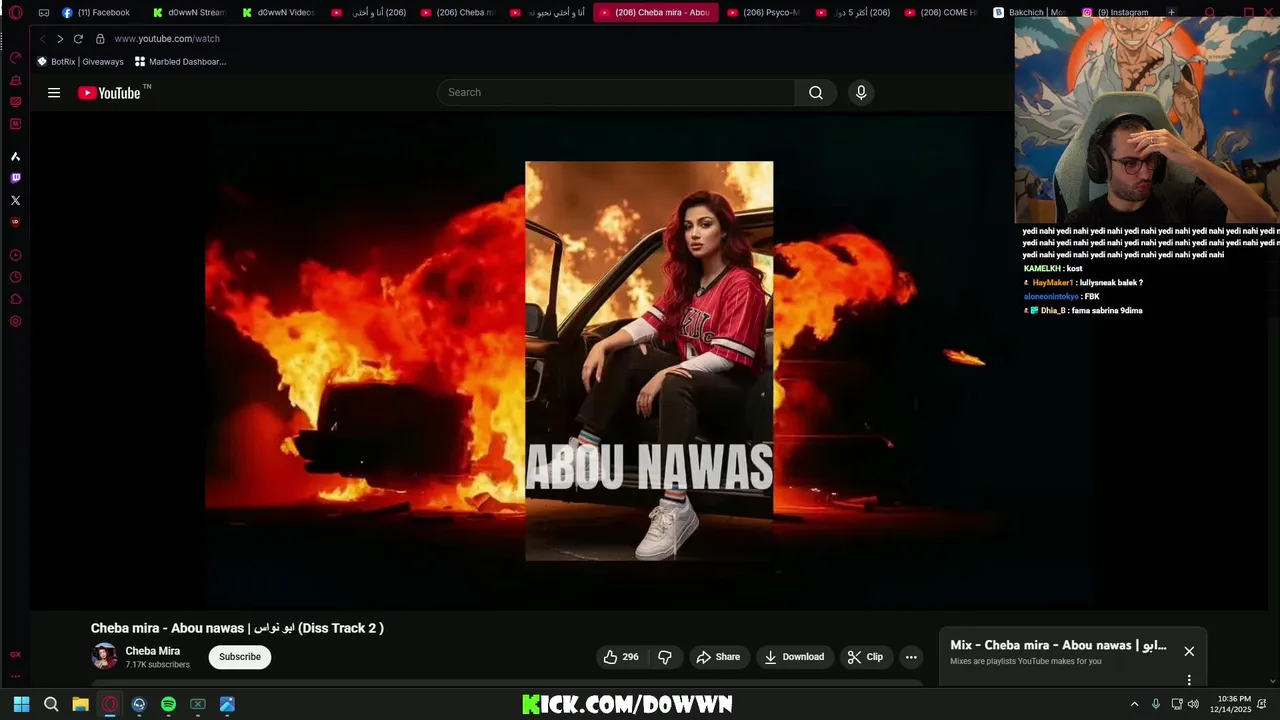
Task: Switch to the d0wwN Stream tab
Action: pos(190,13)
